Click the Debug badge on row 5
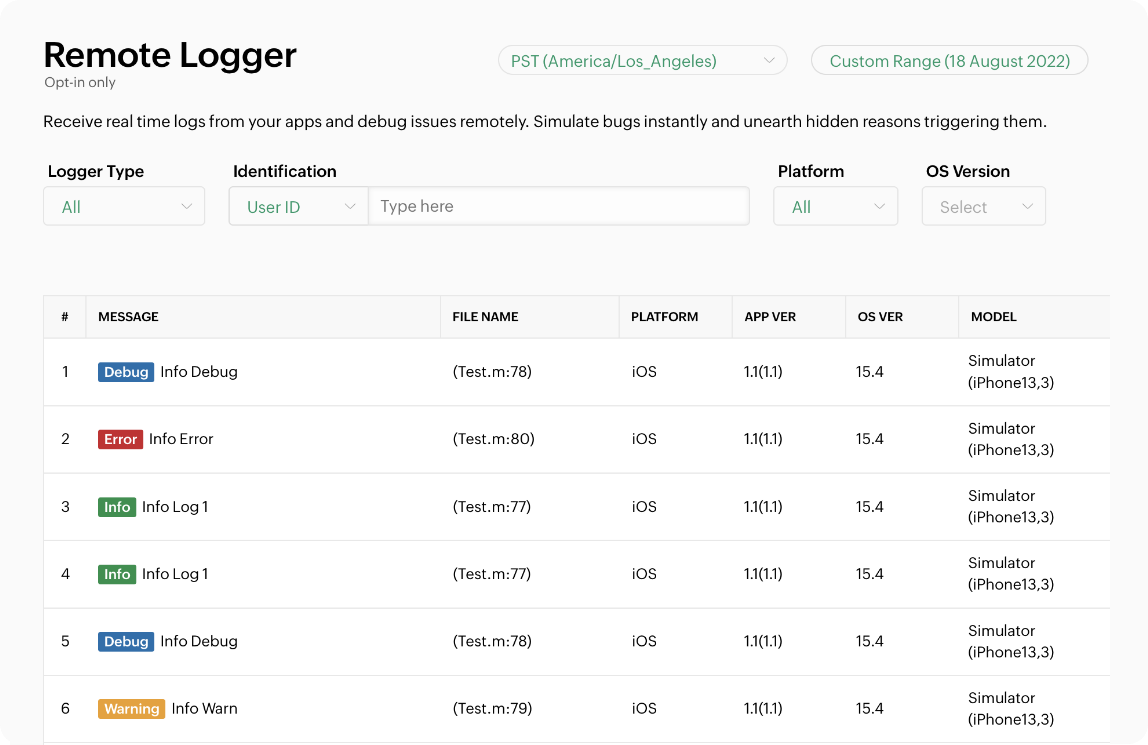The image size is (1148, 745). point(126,641)
